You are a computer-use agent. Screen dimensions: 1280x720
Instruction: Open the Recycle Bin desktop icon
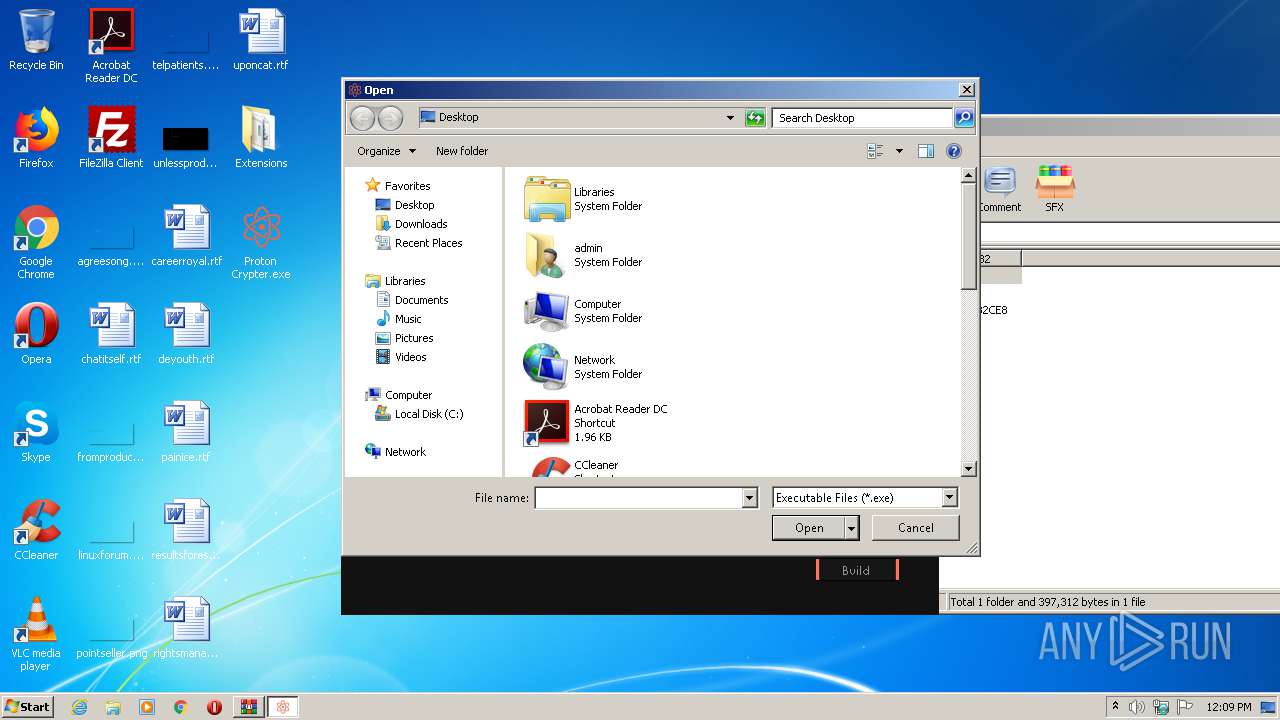pyautogui.click(x=36, y=40)
